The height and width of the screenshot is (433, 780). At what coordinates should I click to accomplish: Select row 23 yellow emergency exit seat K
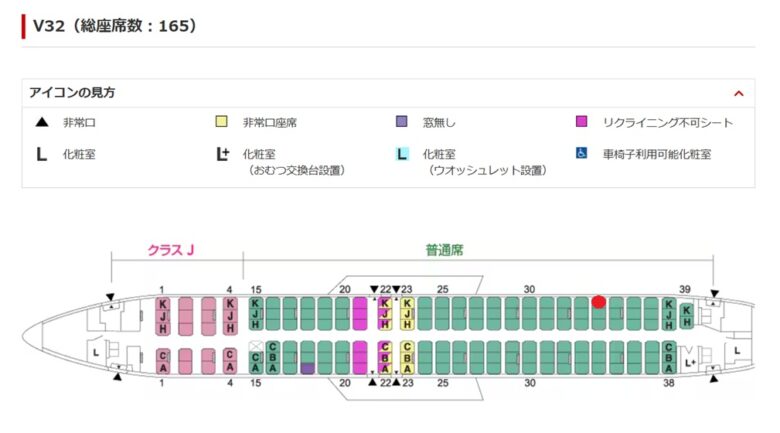pyautogui.click(x=407, y=303)
